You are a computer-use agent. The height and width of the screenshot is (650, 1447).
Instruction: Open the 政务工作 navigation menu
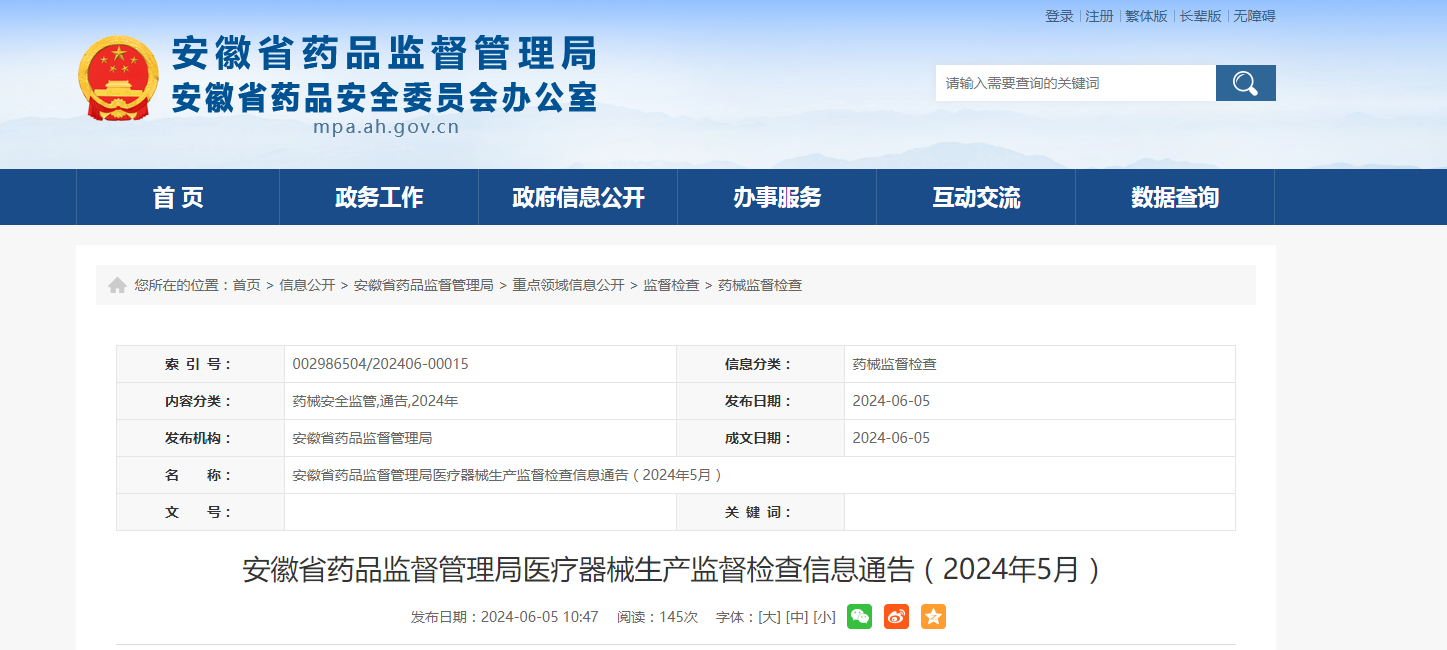[x=378, y=198]
